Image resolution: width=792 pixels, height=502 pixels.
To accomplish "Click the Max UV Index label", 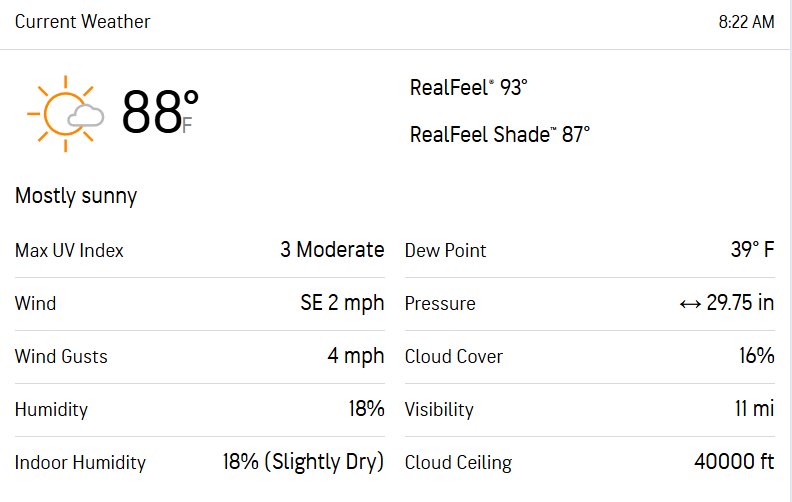I will pos(69,250).
